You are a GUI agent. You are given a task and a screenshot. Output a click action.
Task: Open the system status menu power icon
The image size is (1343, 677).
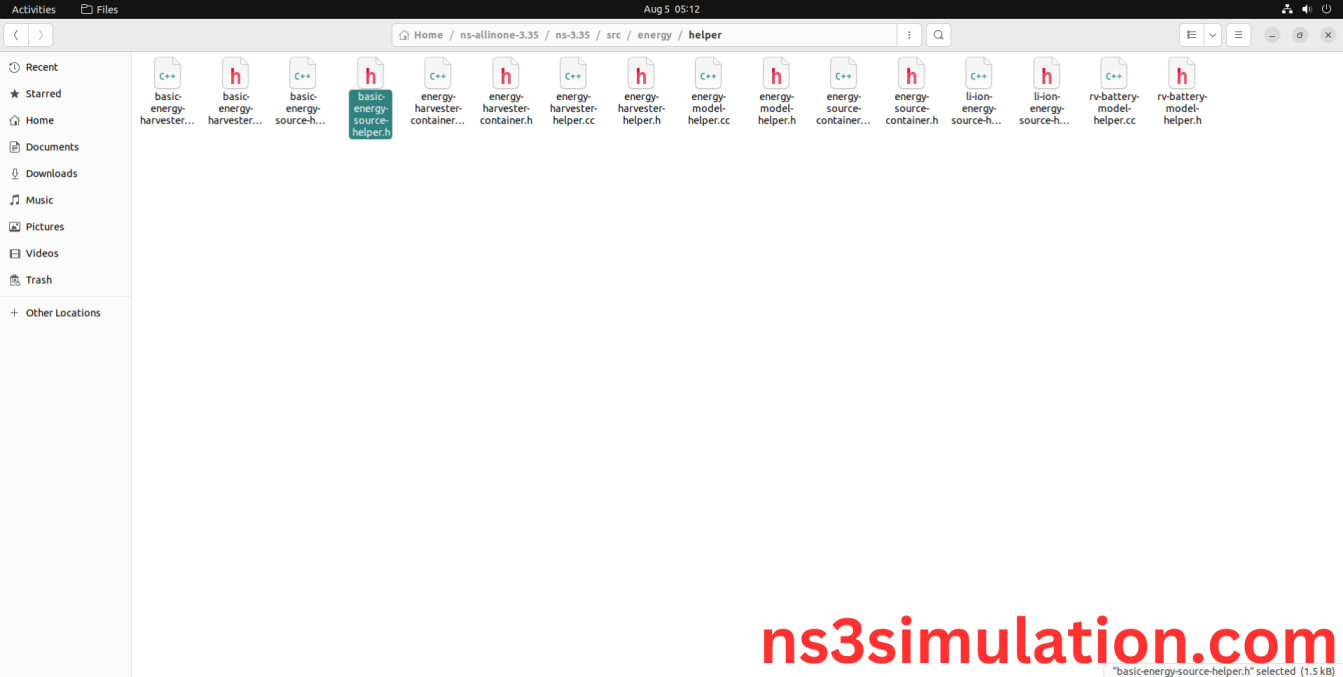pos(1326,9)
